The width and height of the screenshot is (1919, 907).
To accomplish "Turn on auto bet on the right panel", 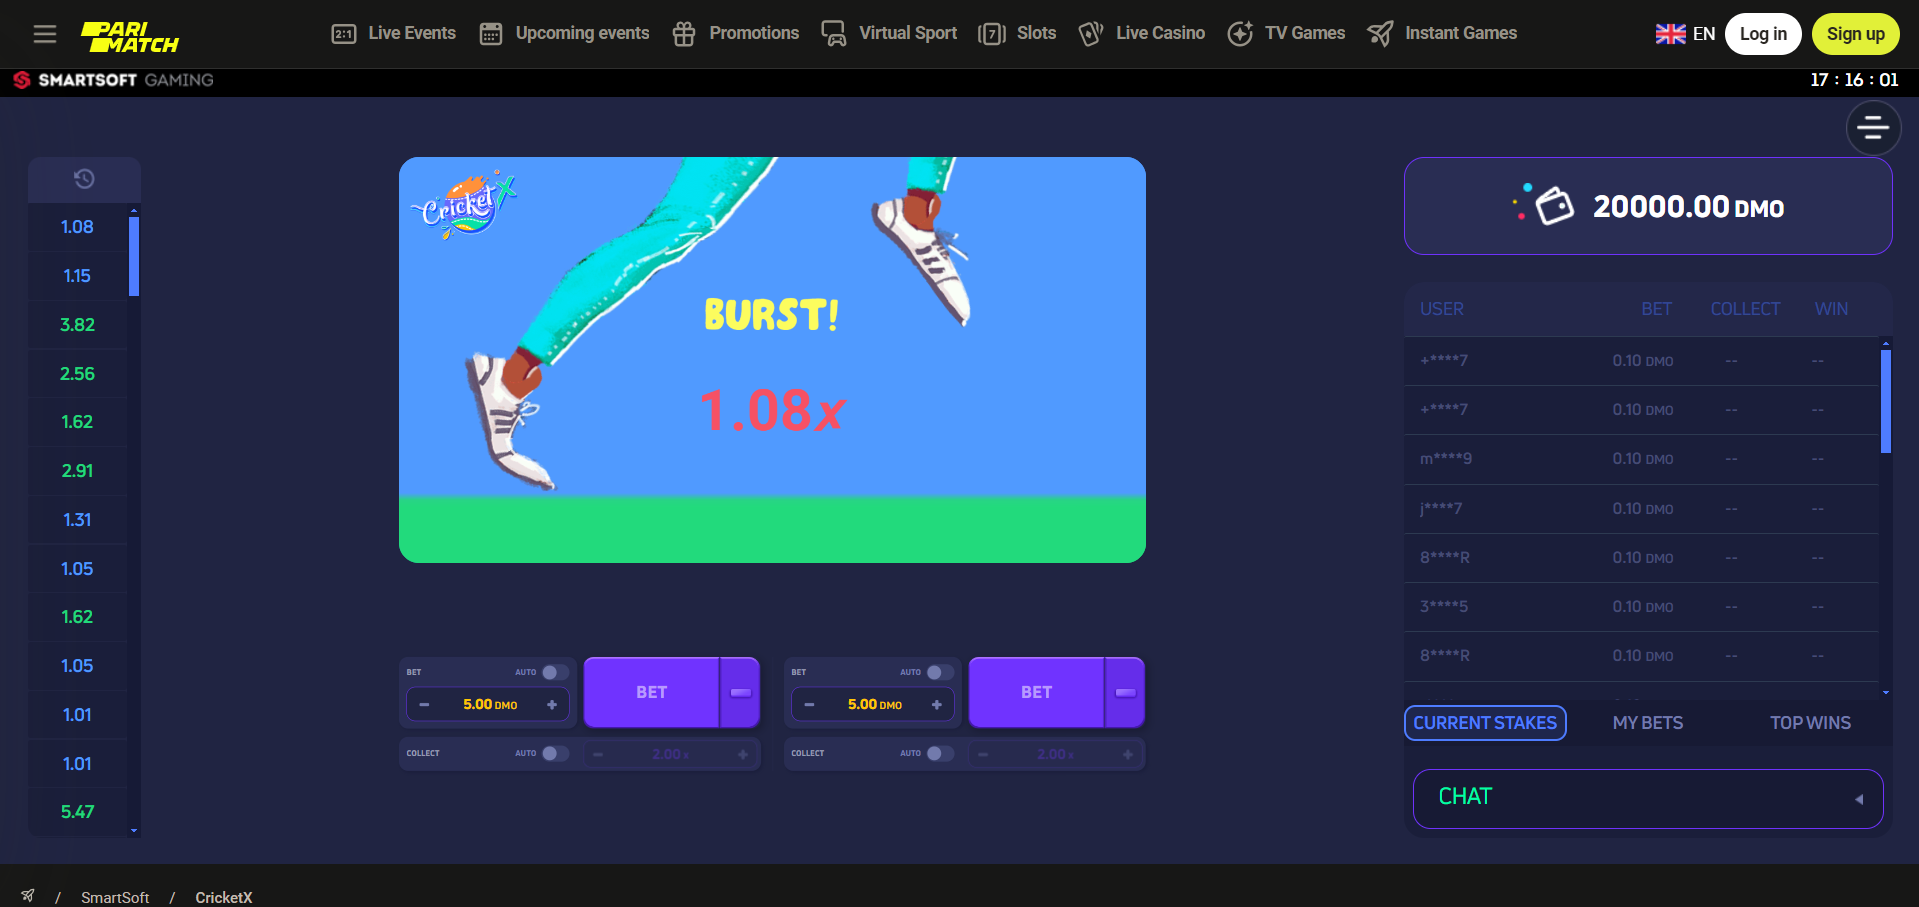I will (x=939, y=672).
